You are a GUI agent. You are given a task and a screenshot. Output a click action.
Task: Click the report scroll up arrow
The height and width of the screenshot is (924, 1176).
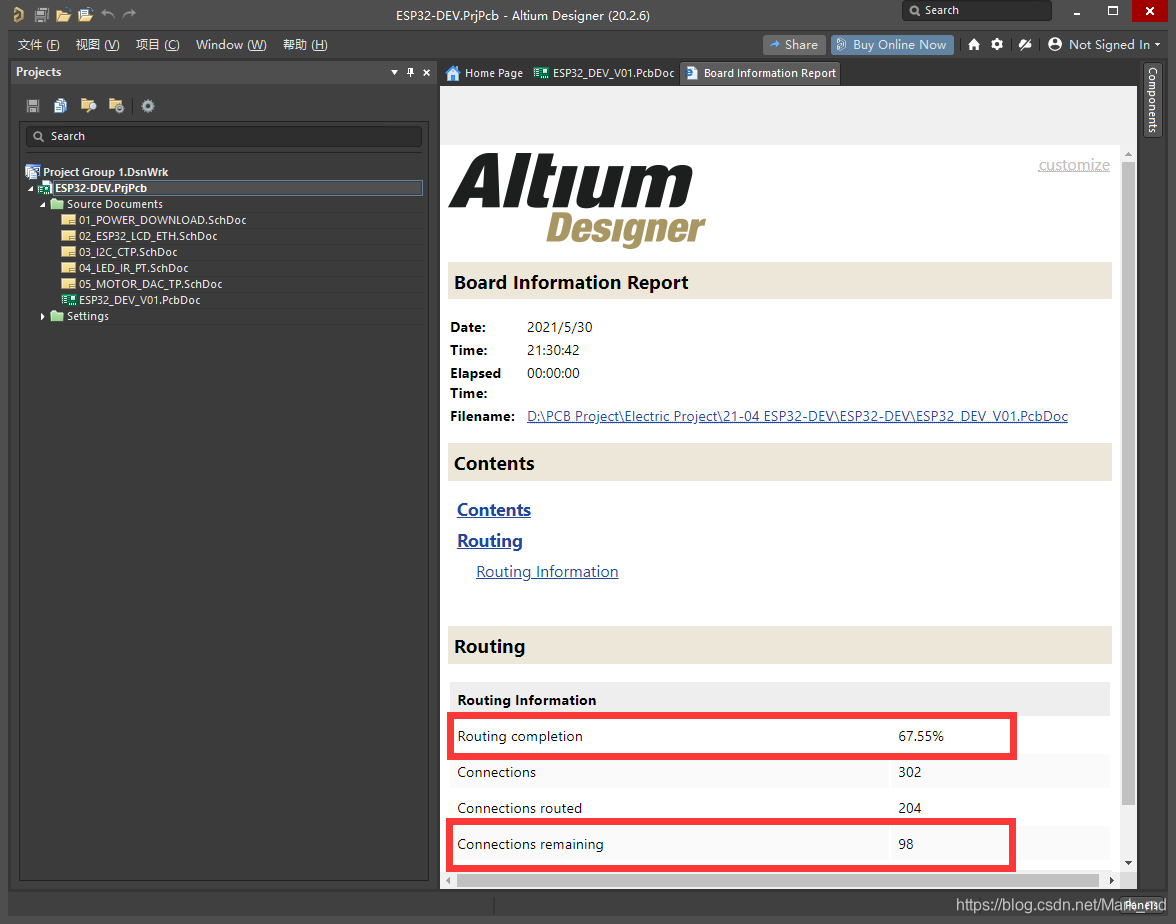coord(1128,154)
